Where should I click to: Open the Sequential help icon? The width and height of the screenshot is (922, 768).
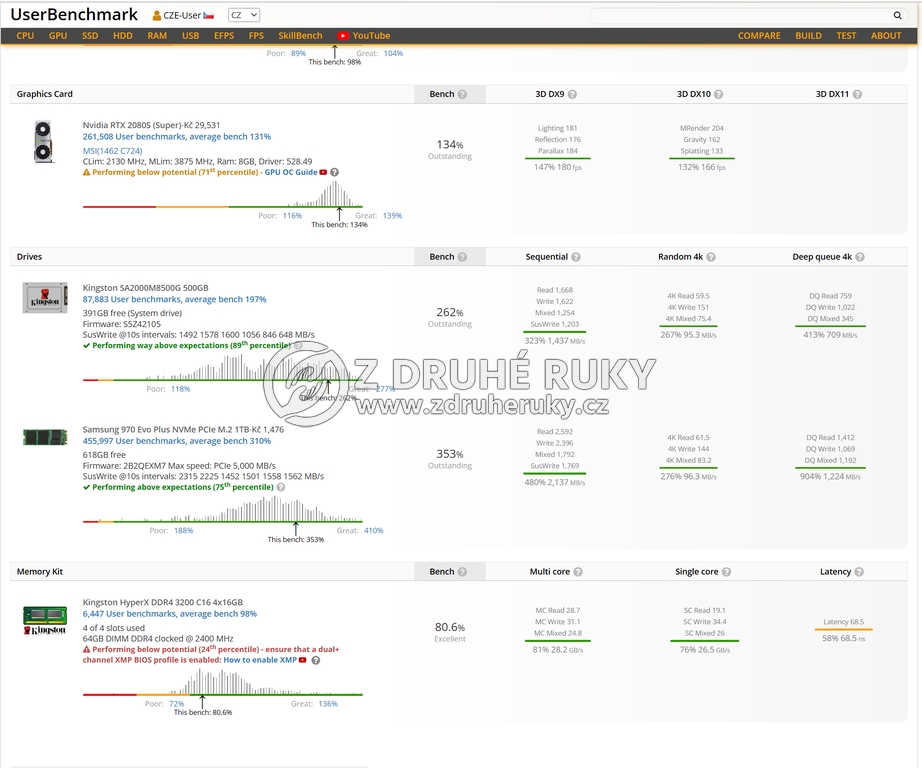(576, 257)
